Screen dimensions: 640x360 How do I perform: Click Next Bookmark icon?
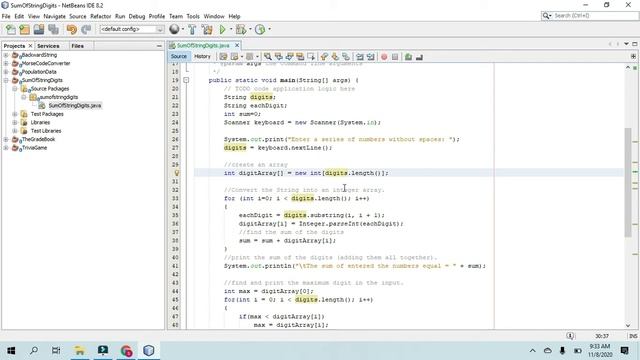click(x=335, y=57)
